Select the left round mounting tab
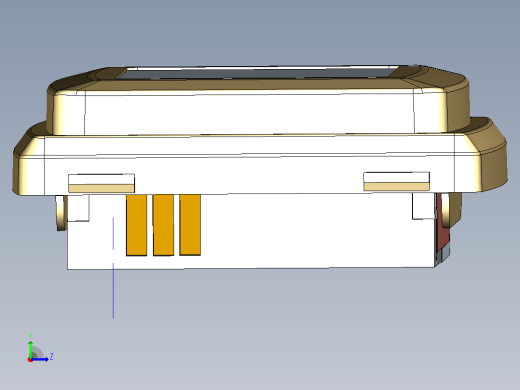The image size is (520, 390). [61, 213]
